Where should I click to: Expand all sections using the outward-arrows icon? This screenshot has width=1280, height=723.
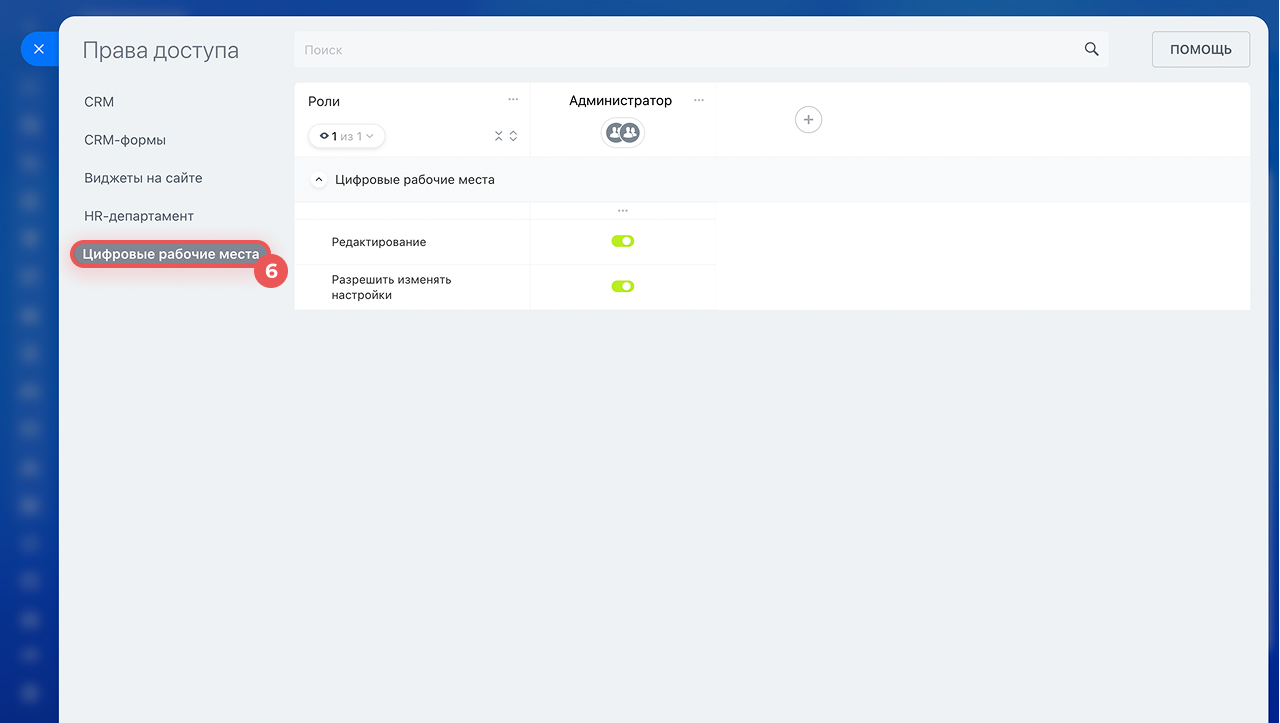pyautogui.click(x=514, y=136)
